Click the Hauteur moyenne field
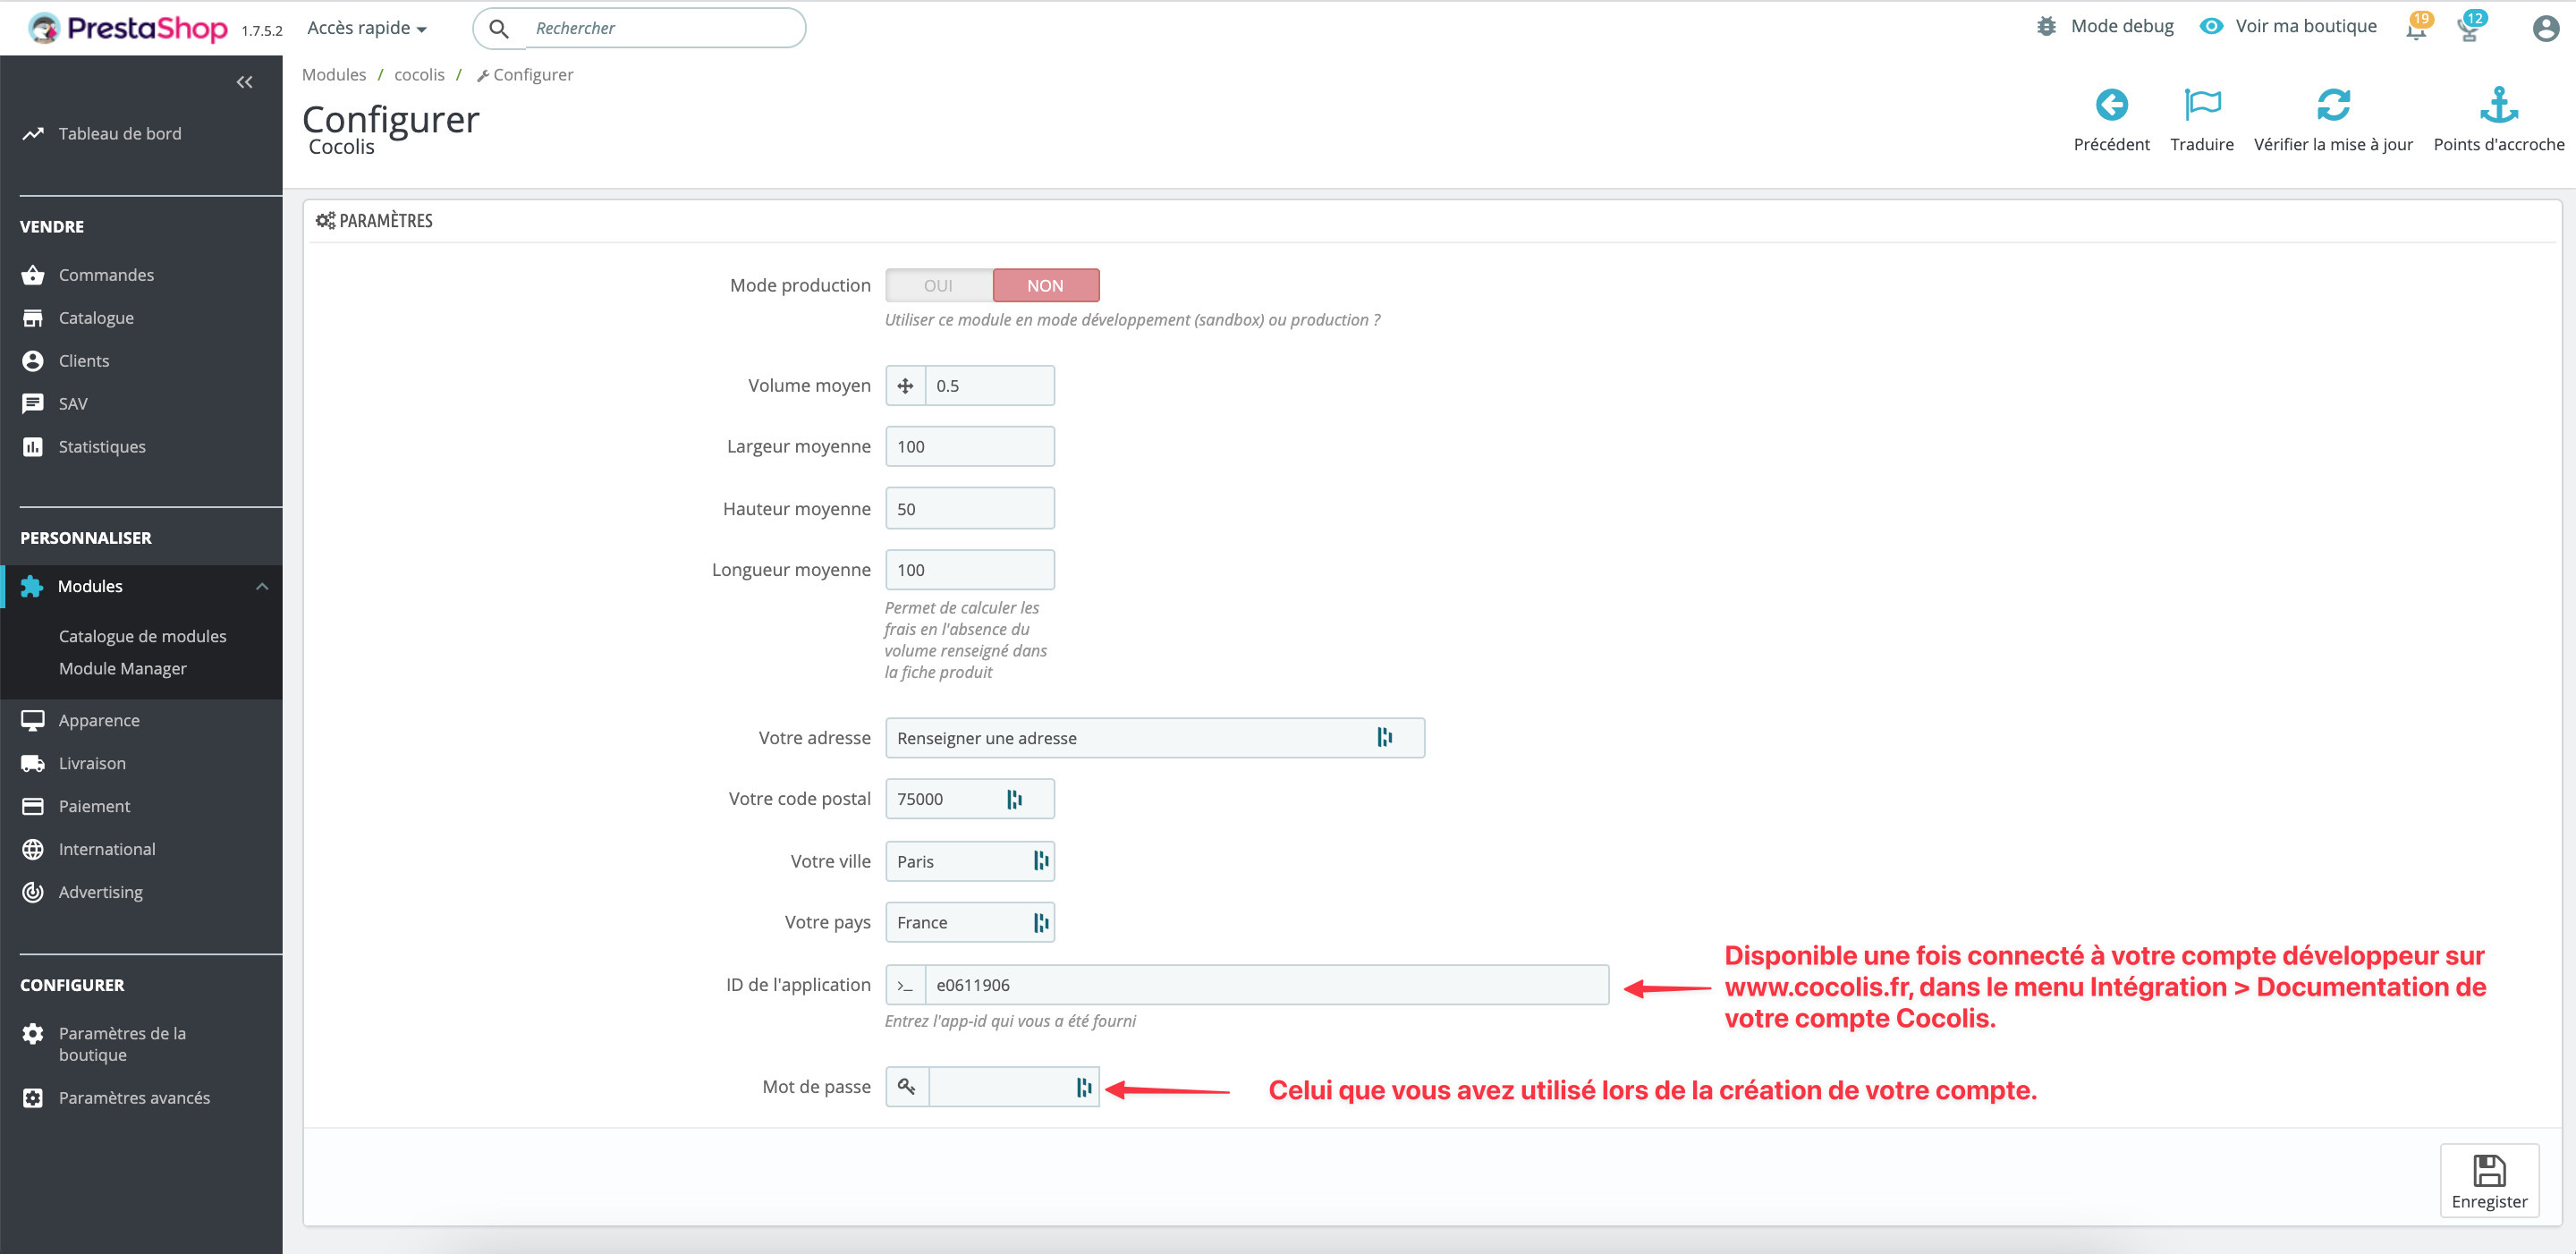 click(969, 509)
